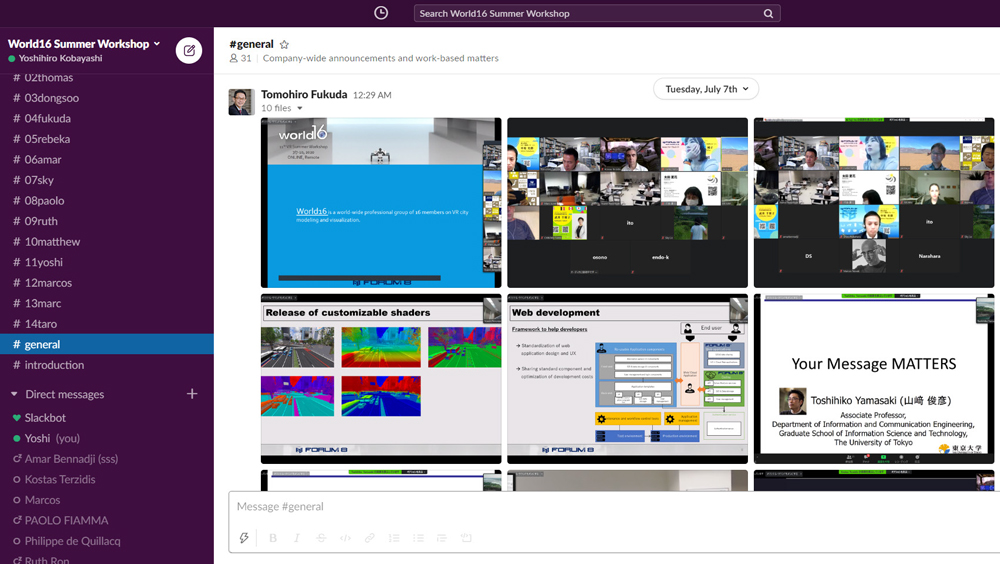Add a direct message with plus icon
The image size is (1000, 564).
point(192,394)
